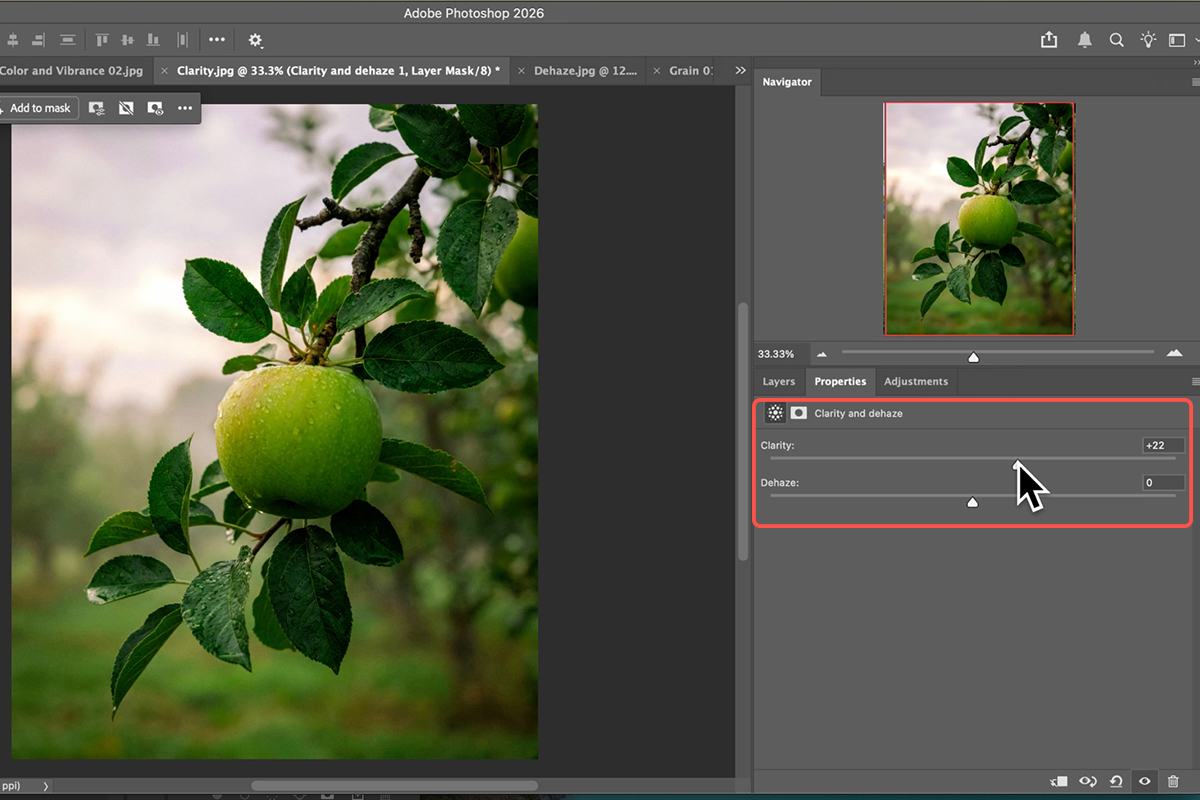The width and height of the screenshot is (1200, 800).
Task: Click the Dehaze slider handle
Action: pyautogui.click(x=972, y=502)
